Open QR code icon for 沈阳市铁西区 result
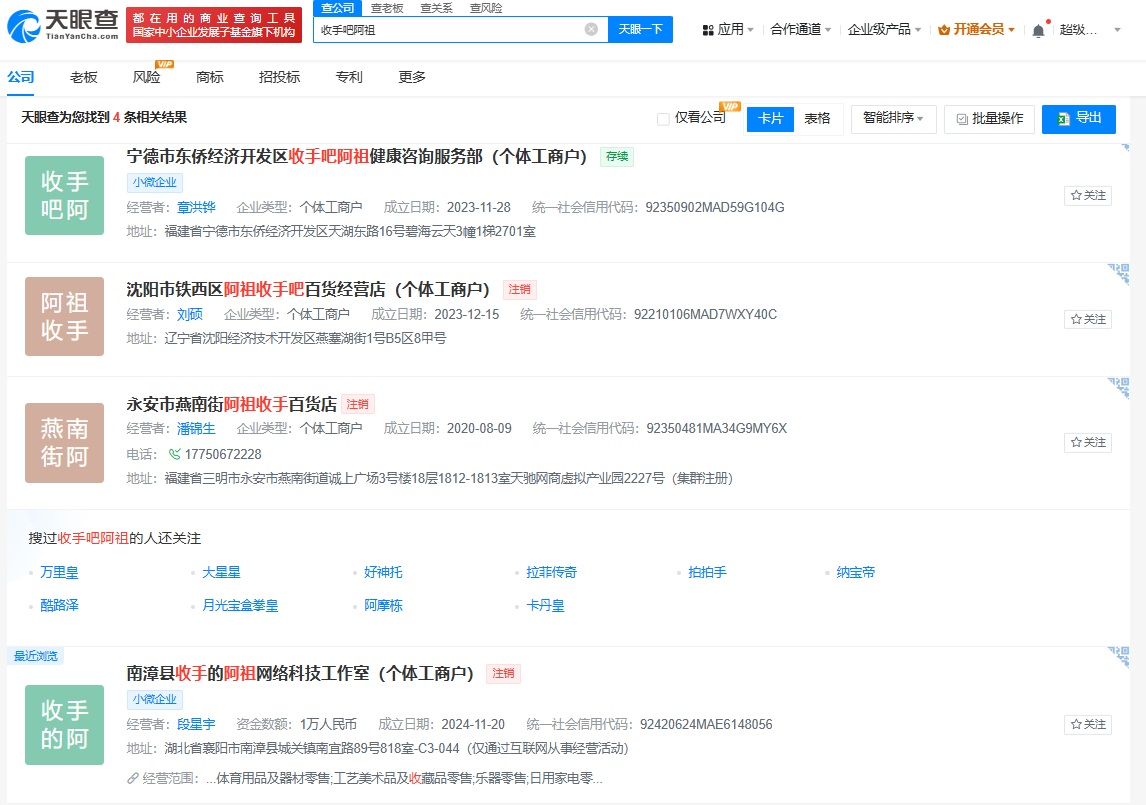 (x=1118, y=273)
